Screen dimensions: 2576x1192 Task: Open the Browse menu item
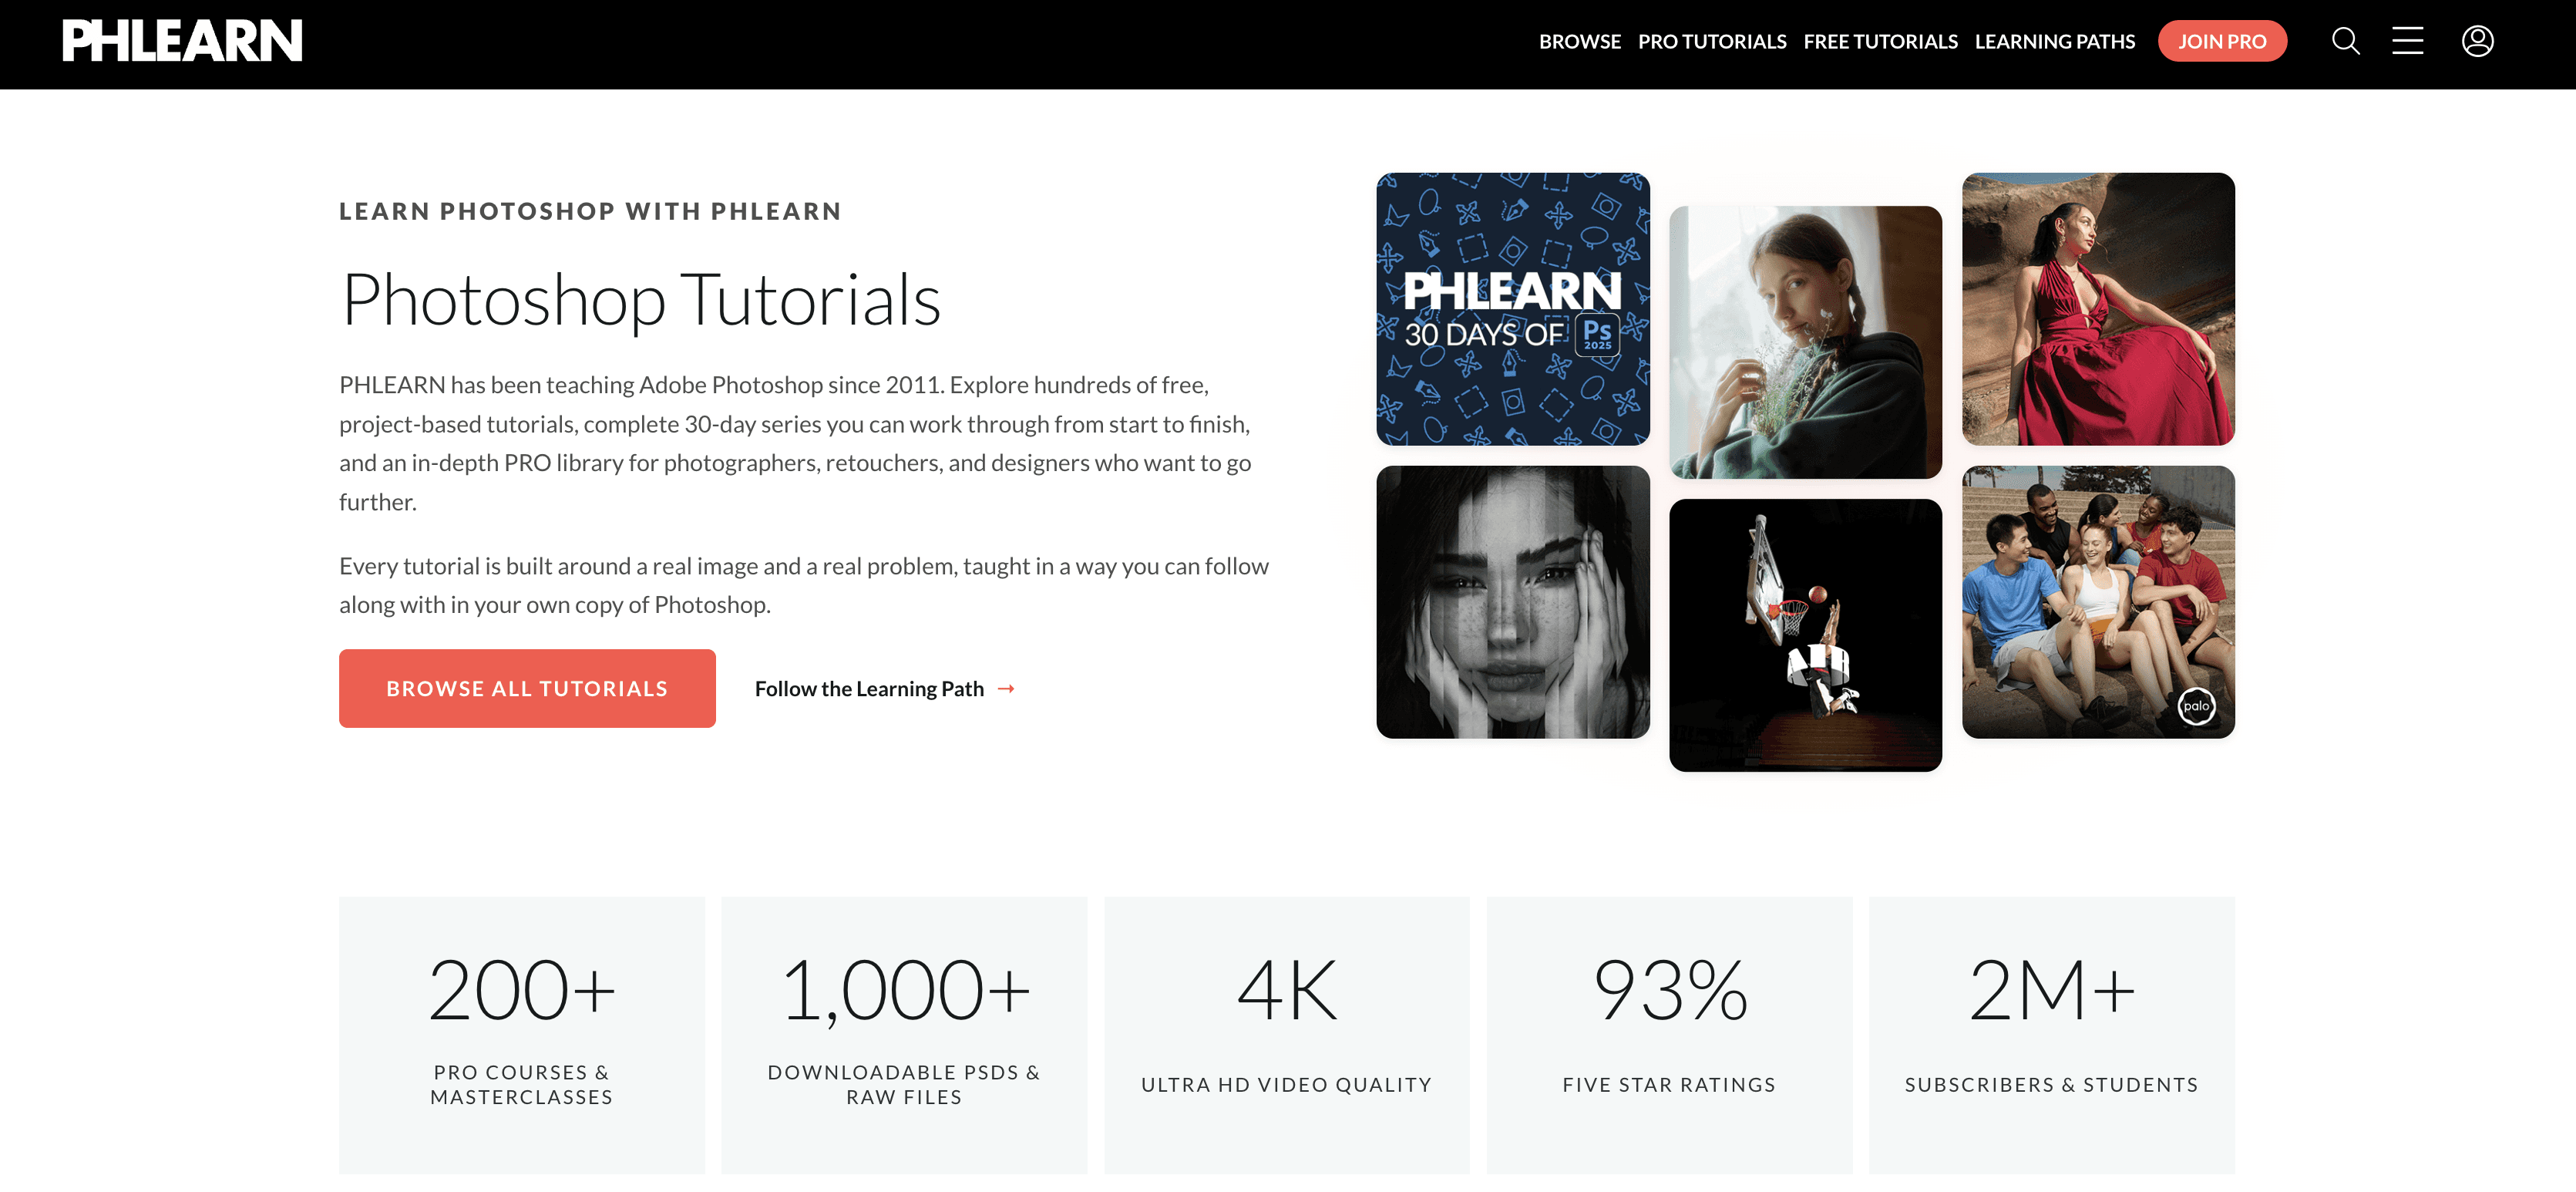[1579, 42]
